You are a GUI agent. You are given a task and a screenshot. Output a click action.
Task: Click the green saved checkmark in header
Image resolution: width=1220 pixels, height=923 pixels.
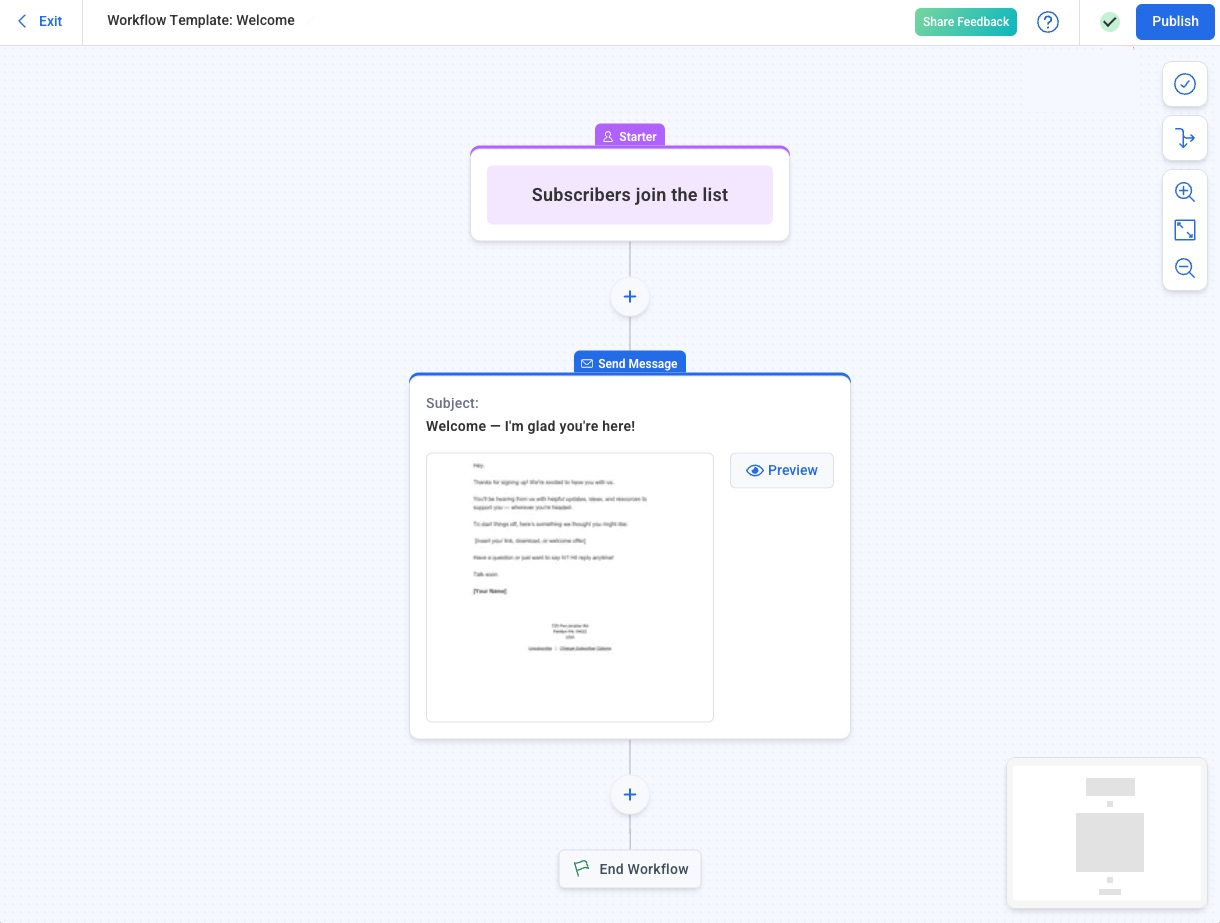(1110, 21)
